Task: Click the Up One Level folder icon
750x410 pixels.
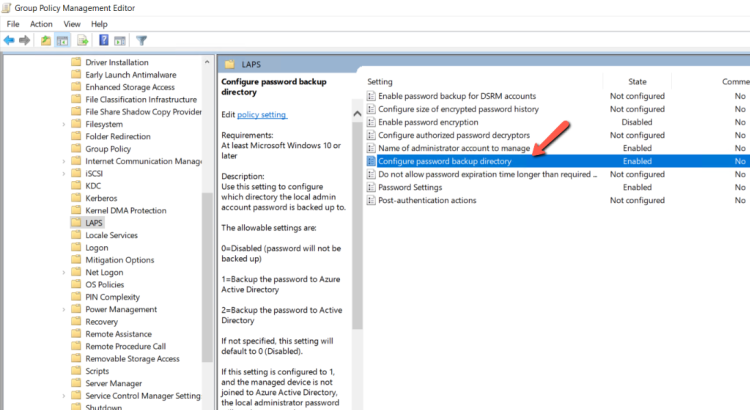Action: pos(46,41)
